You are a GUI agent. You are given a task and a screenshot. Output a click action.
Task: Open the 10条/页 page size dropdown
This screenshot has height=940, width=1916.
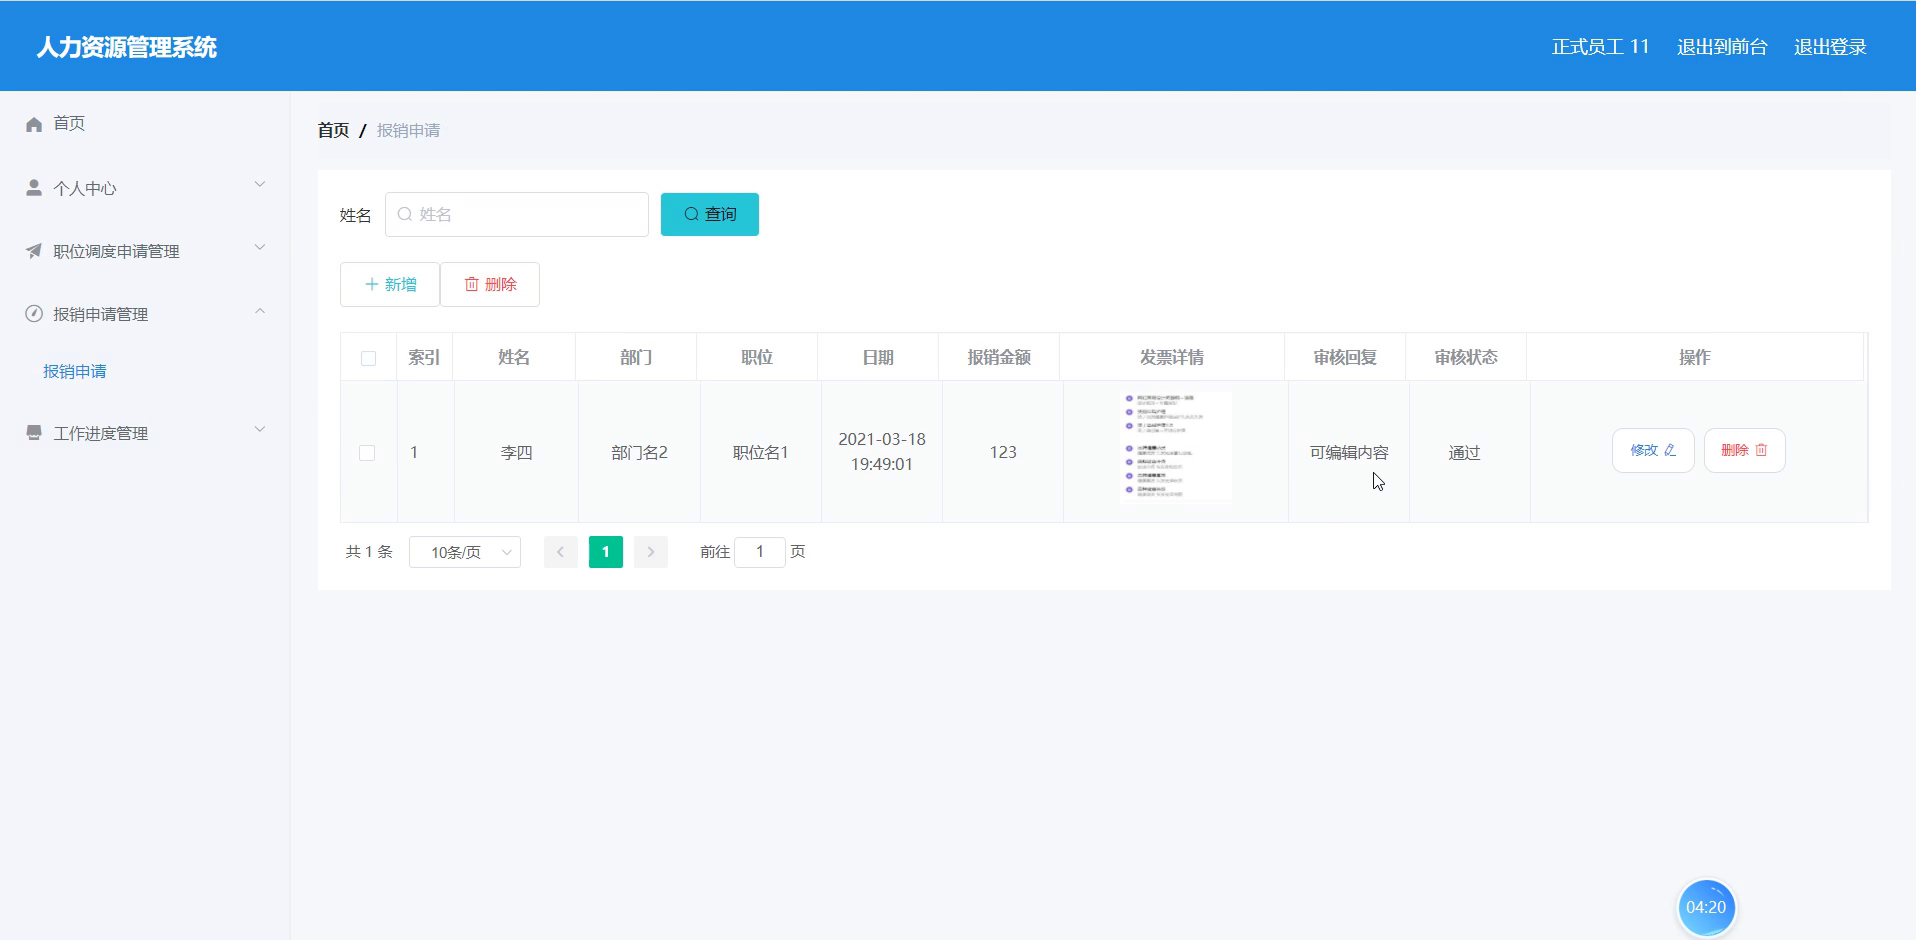[x=465, y=552]
